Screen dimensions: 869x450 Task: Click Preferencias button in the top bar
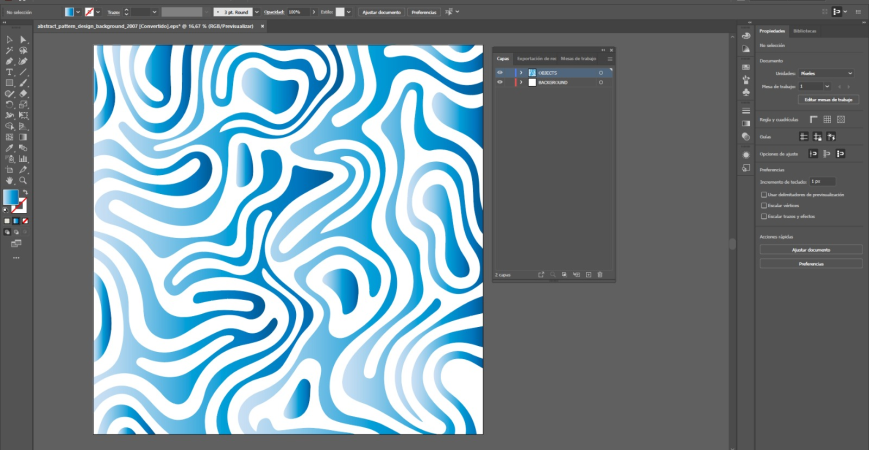[423, 12]
